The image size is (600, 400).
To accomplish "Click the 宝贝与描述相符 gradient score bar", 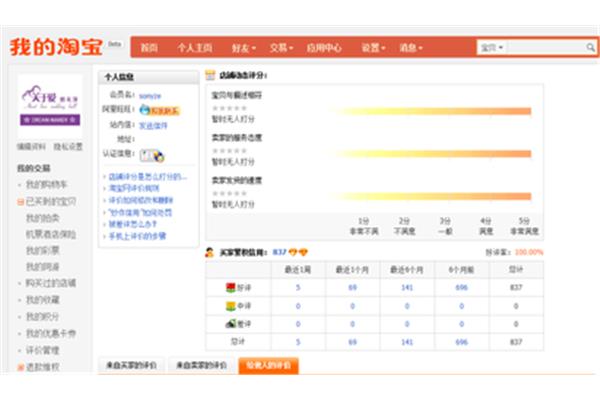I will pos(430,111).
